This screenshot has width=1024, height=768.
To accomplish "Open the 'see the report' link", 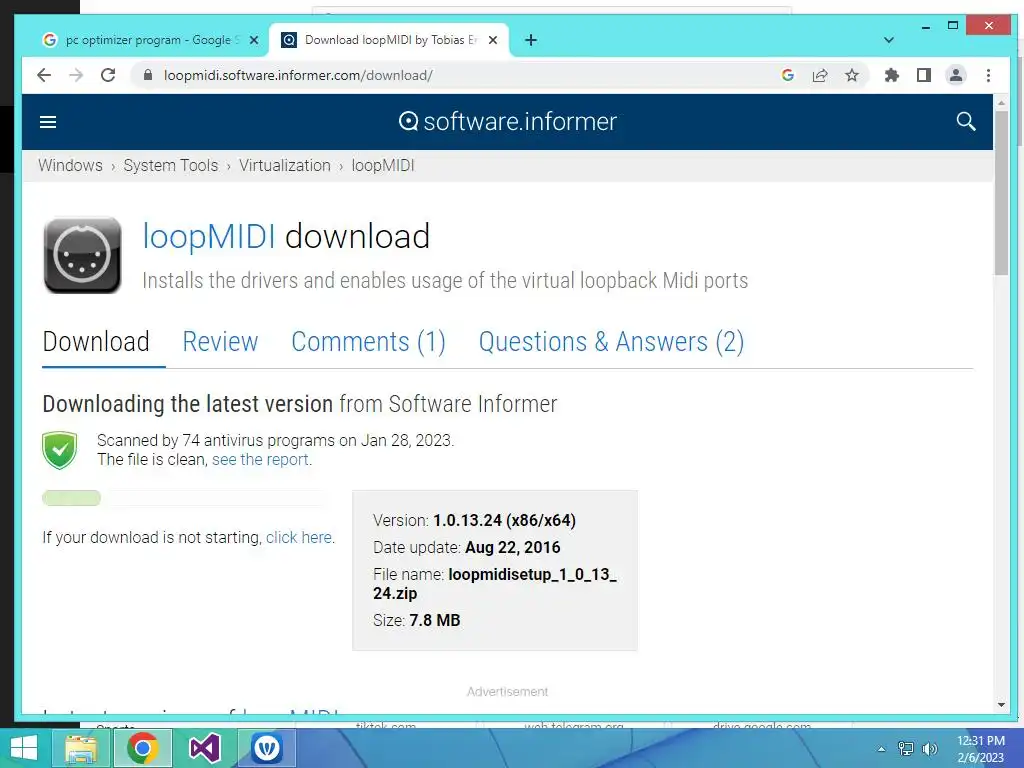I will [260, 460].
